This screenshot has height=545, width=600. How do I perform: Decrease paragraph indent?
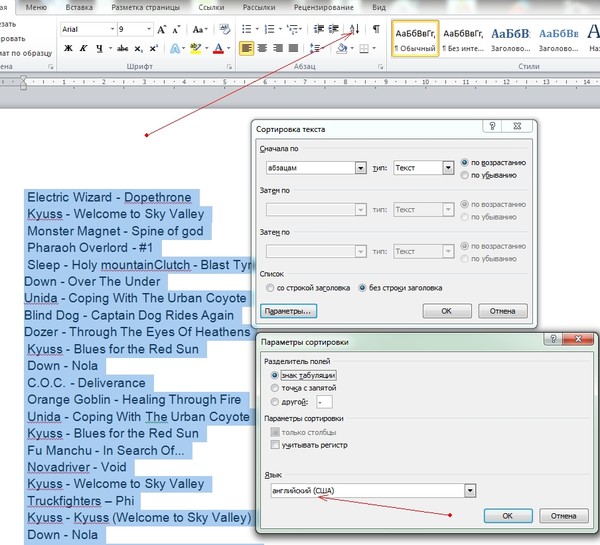click(x=319, y=29)
